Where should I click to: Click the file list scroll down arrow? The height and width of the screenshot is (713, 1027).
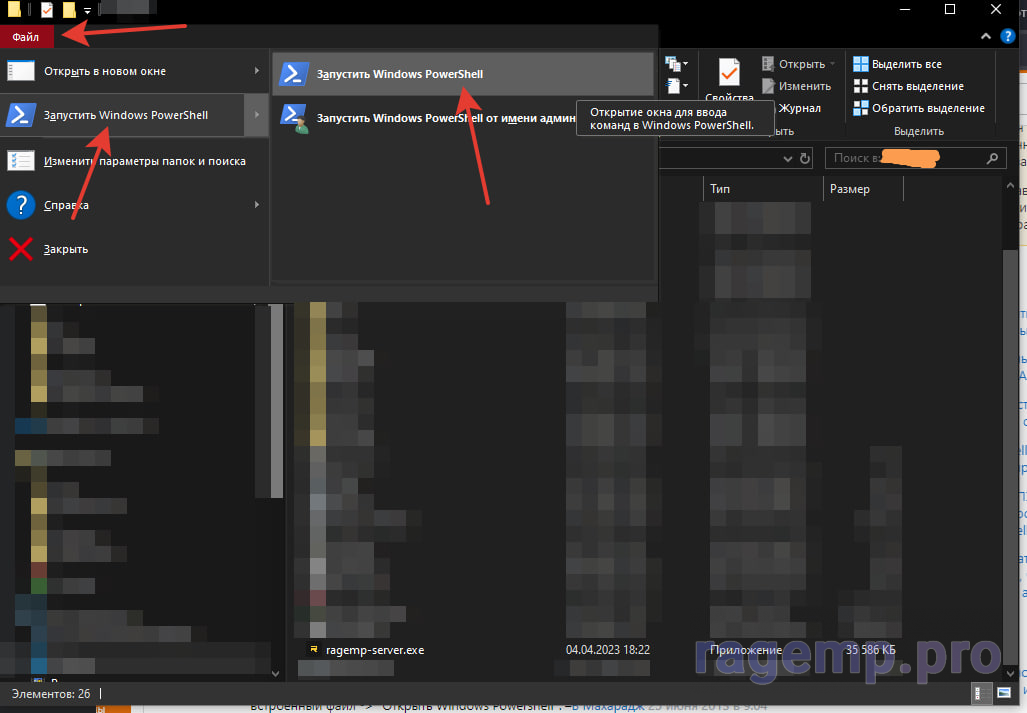click(x=1009, y=672)
